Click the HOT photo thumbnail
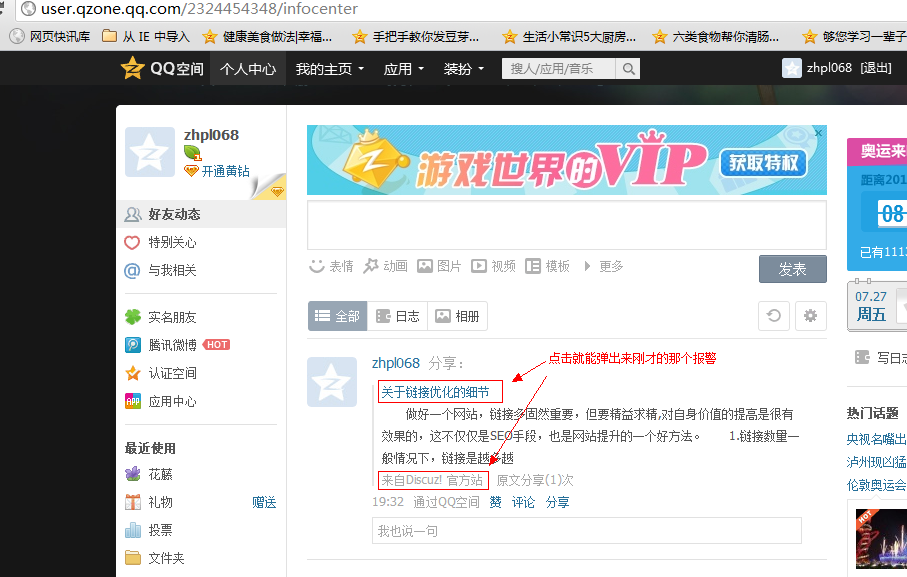 coord(881,539)
